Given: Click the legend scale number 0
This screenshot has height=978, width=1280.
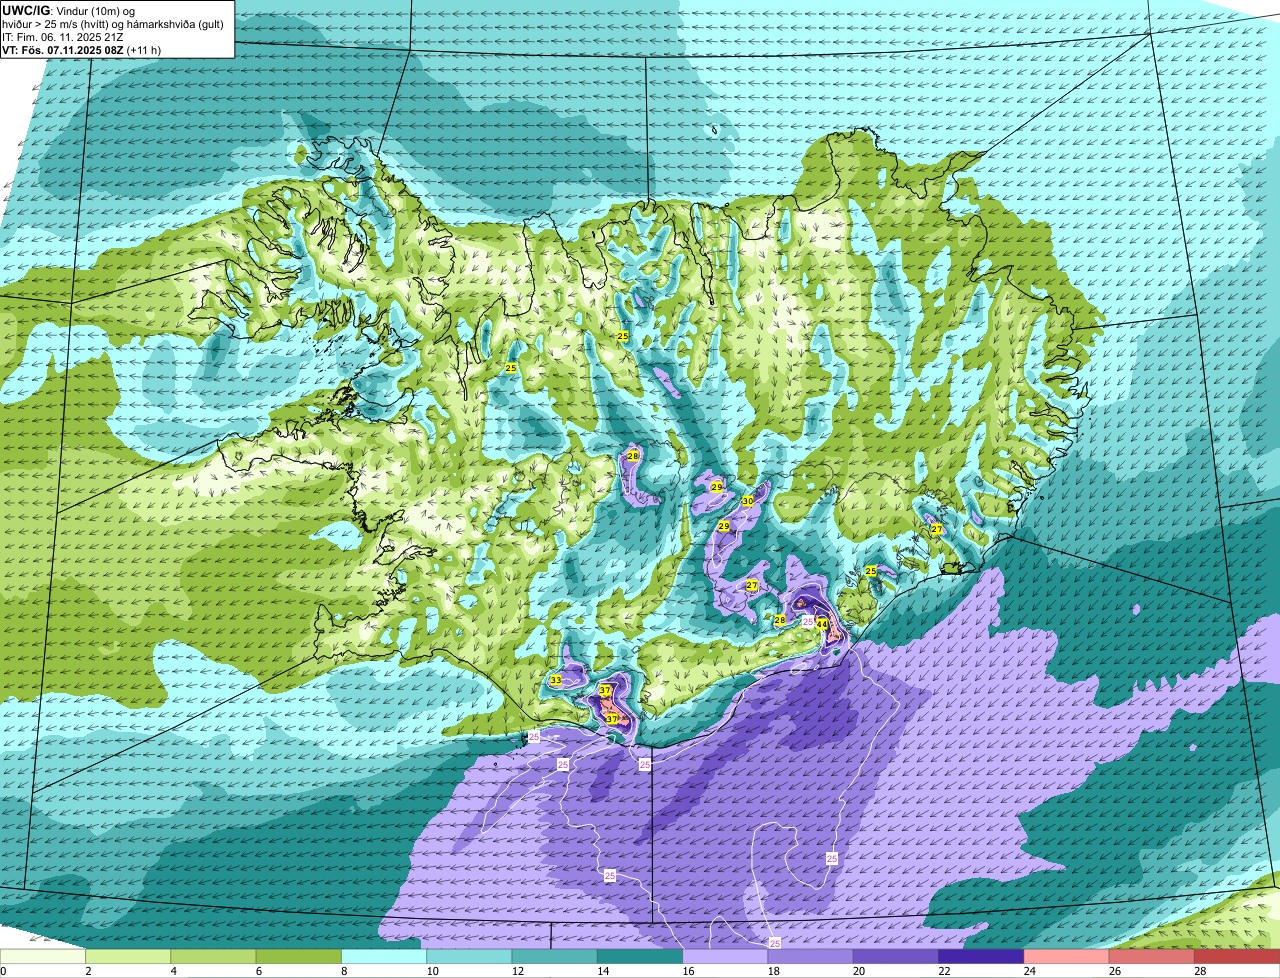Looking at the screenshot, I should click(4, 971).
